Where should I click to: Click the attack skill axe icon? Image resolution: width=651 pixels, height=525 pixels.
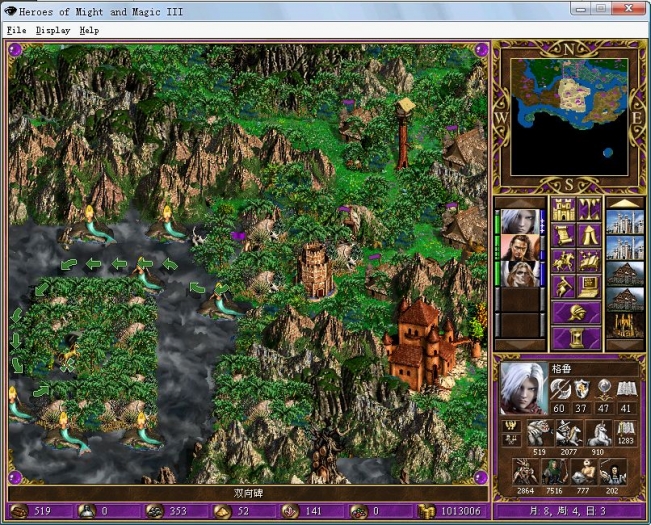[560, 390]
